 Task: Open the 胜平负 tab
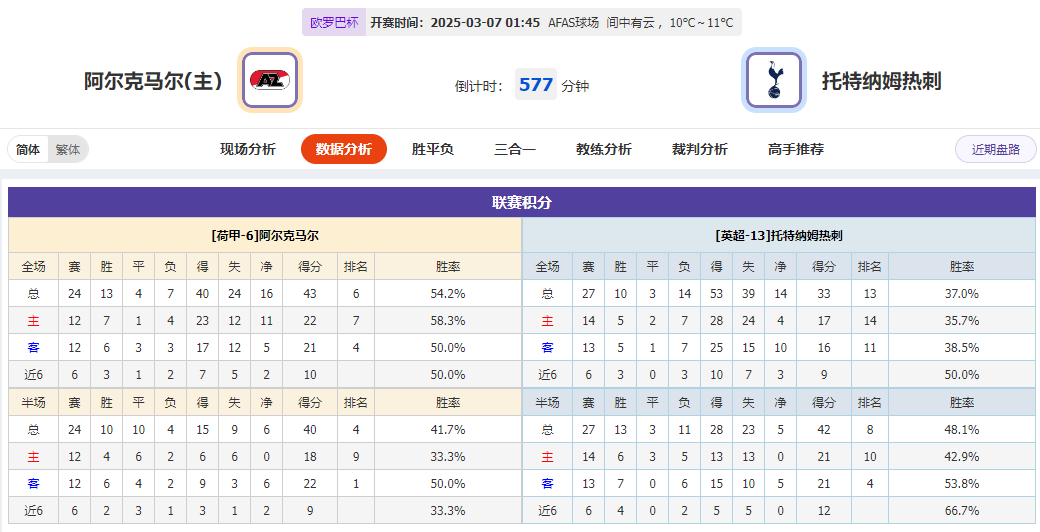tap(432, 149)
